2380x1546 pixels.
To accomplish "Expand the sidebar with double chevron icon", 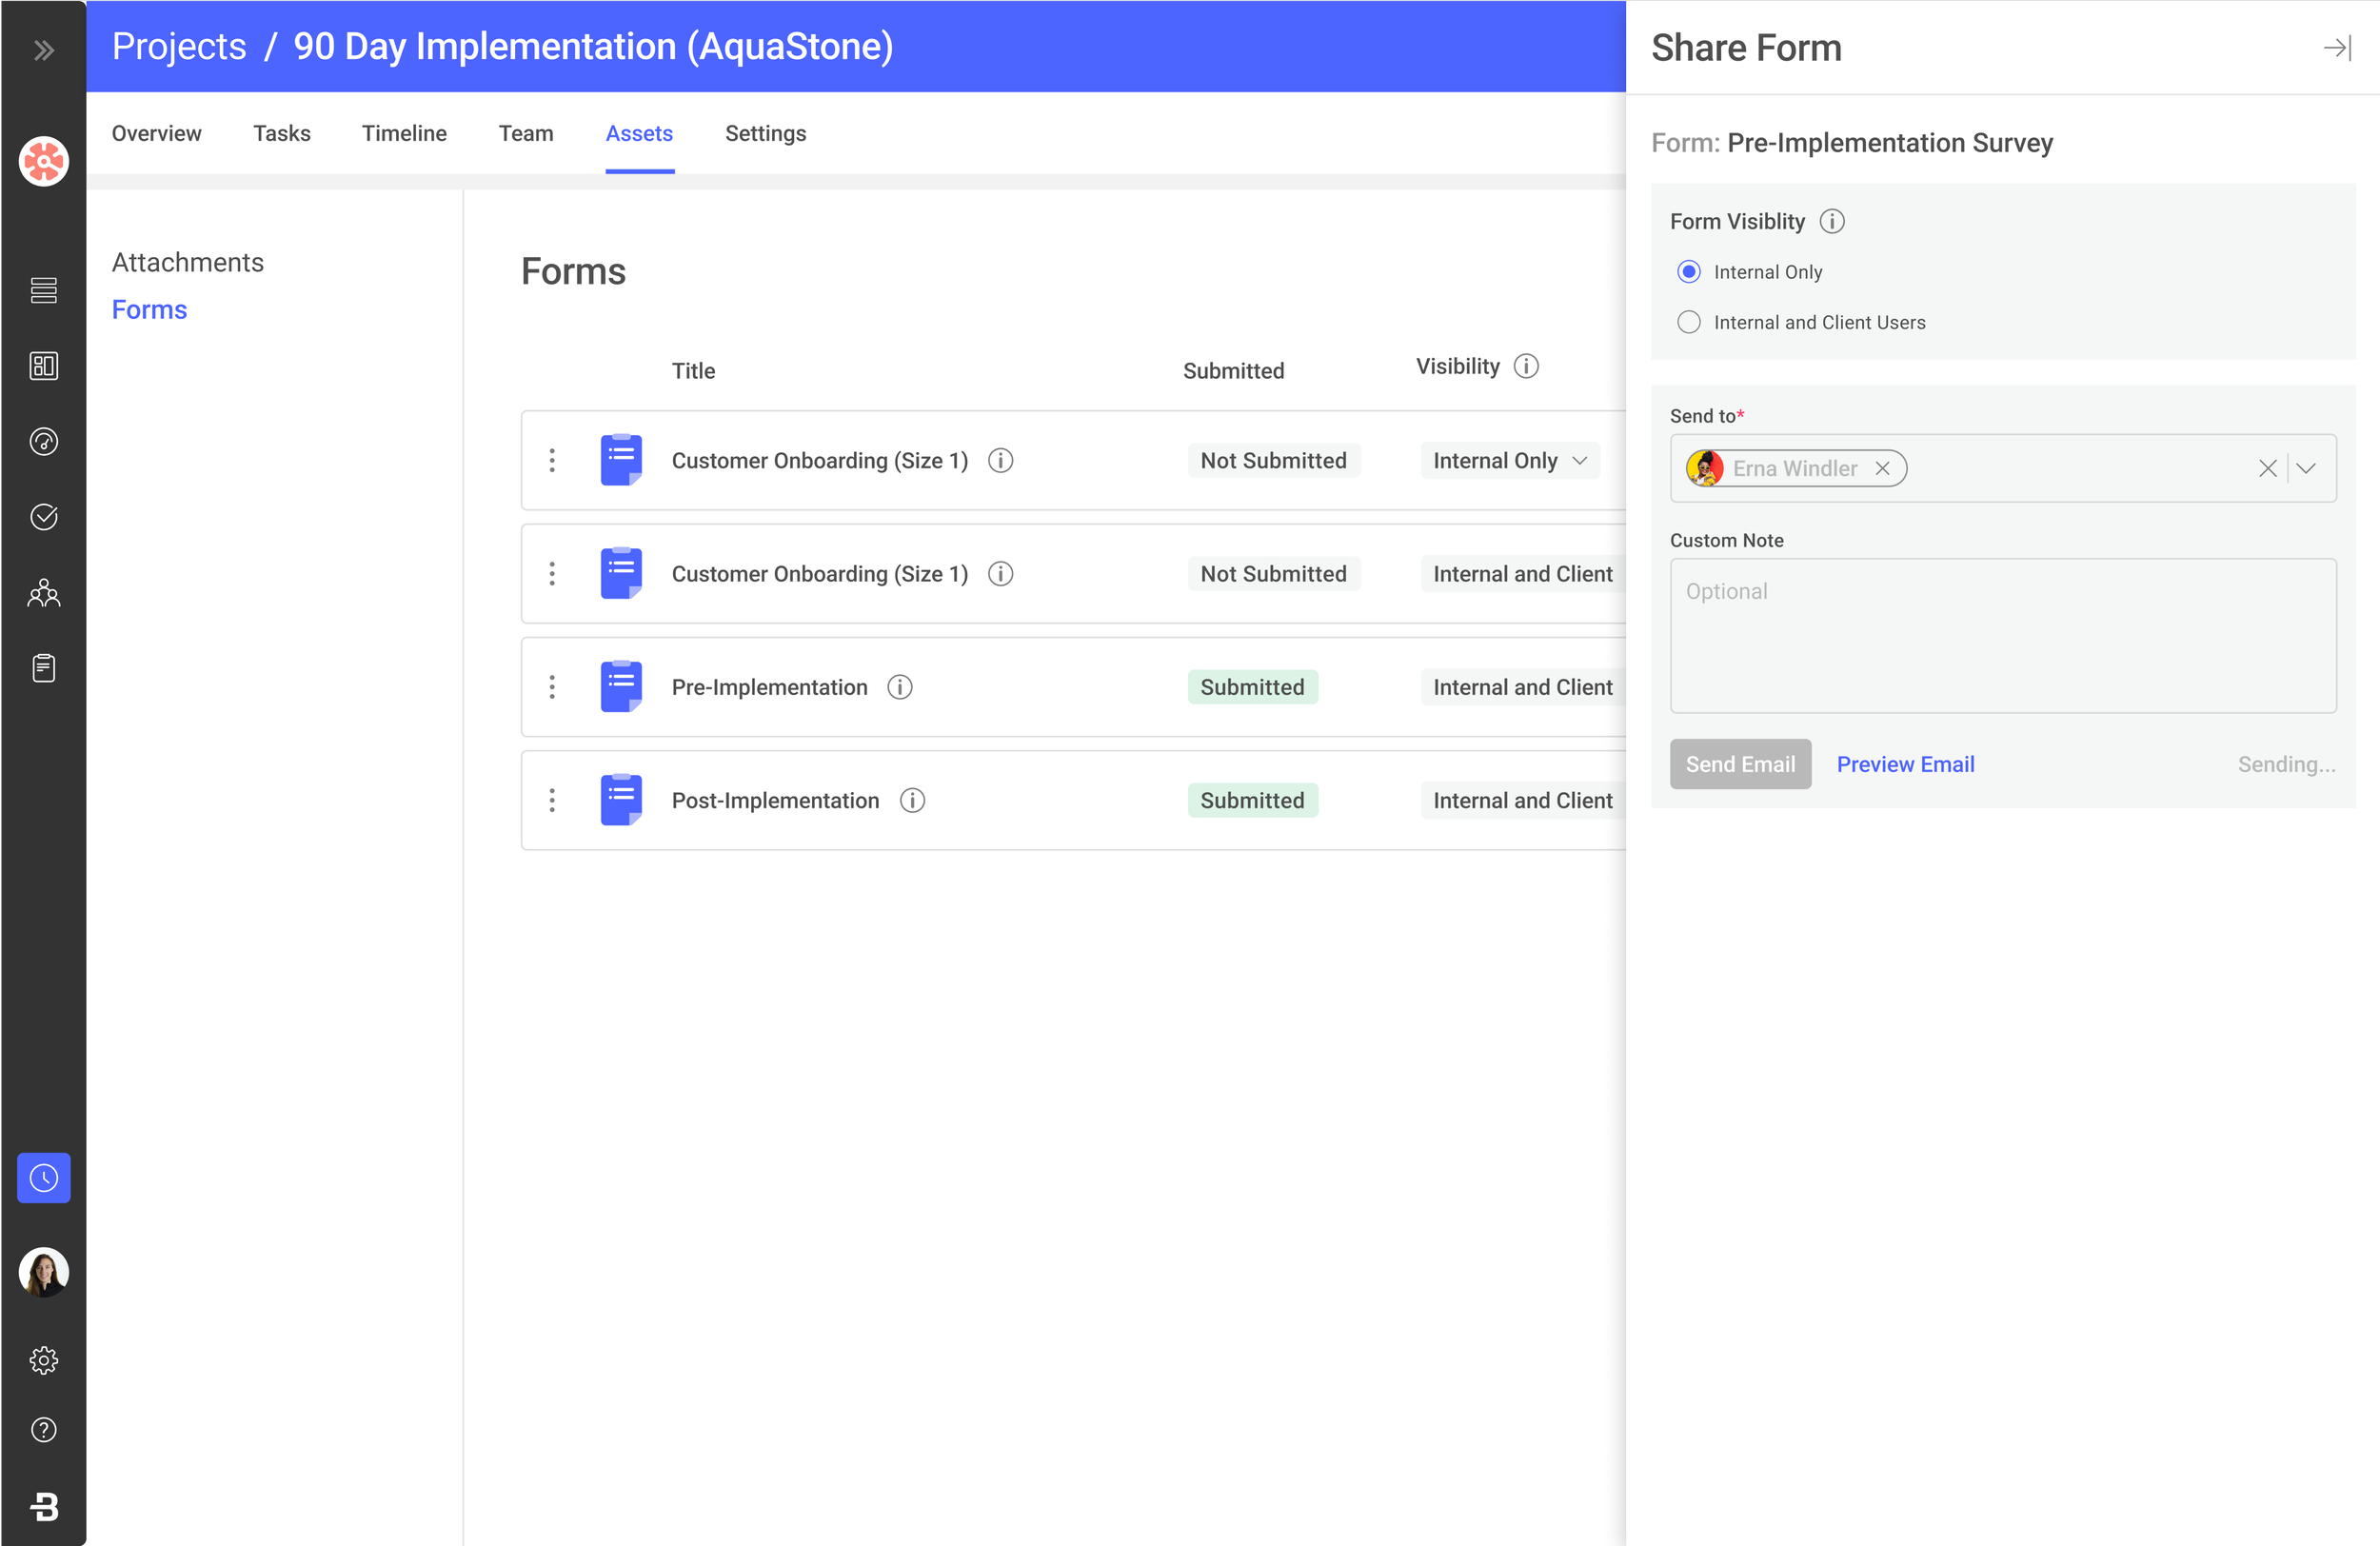I will [44, 50].
